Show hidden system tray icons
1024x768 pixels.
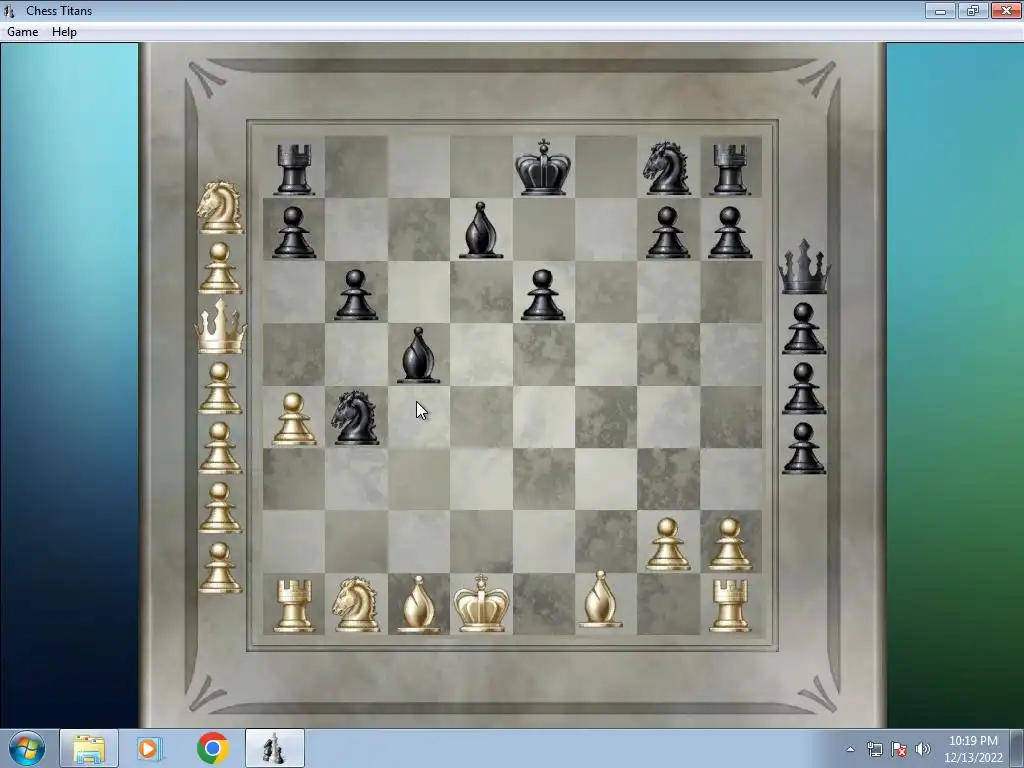coord(850,749)
